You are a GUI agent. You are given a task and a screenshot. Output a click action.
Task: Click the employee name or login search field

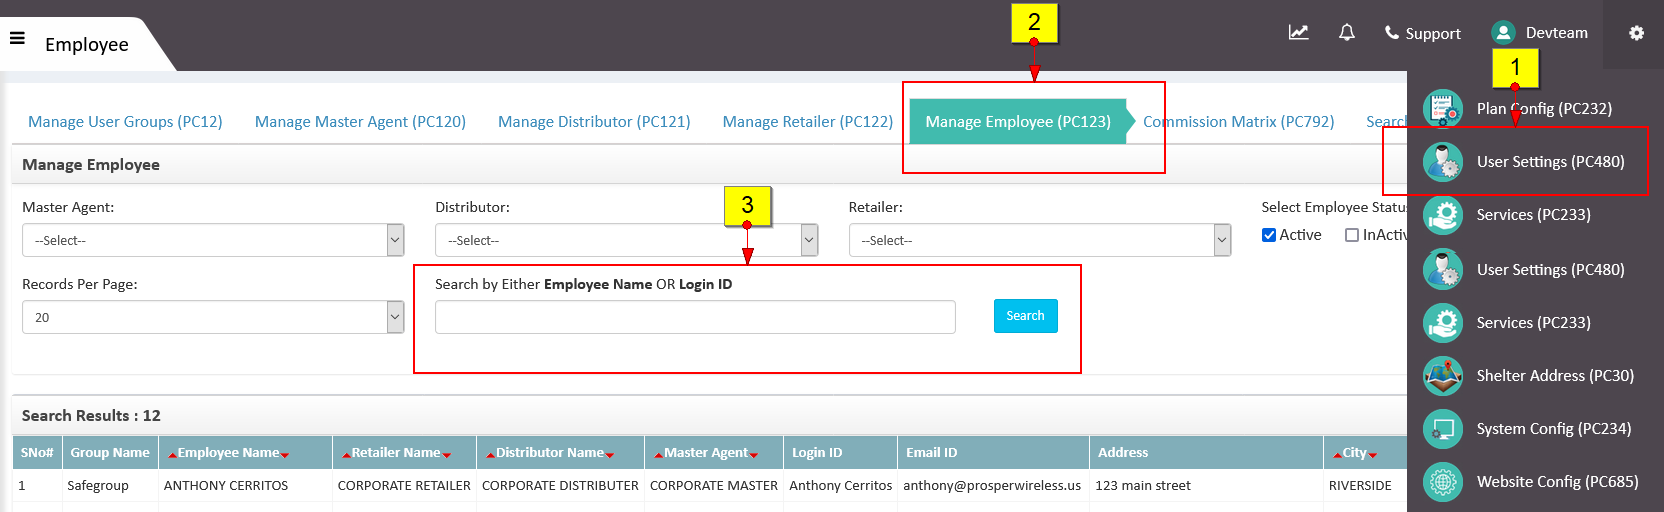(695, 317)
